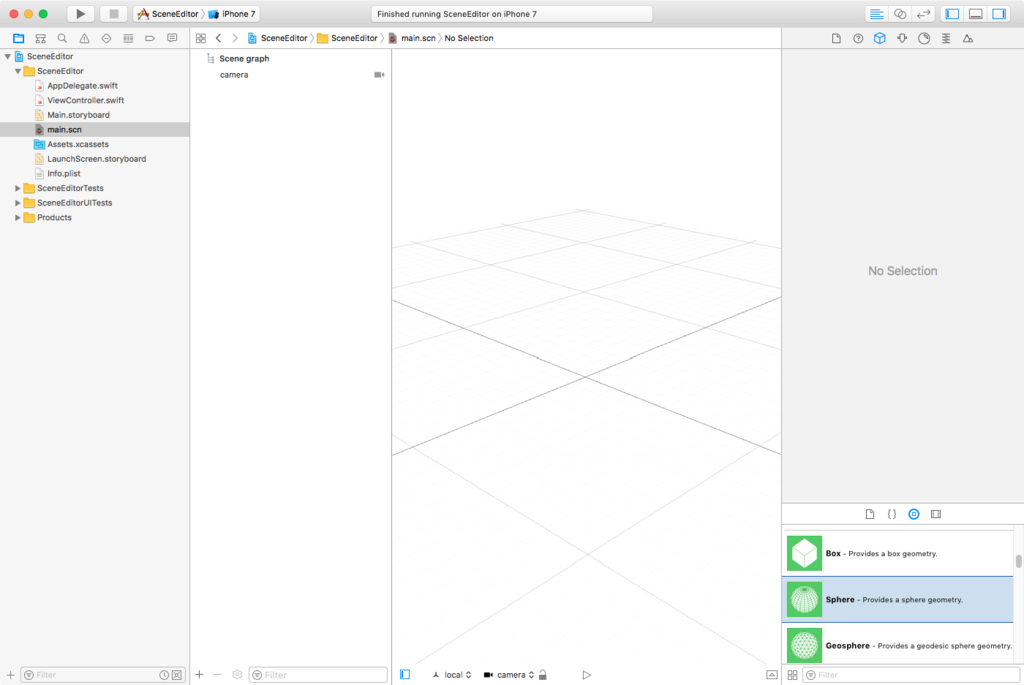
Task: Add a node to the scene graph
Action: [x=200, y=675]
